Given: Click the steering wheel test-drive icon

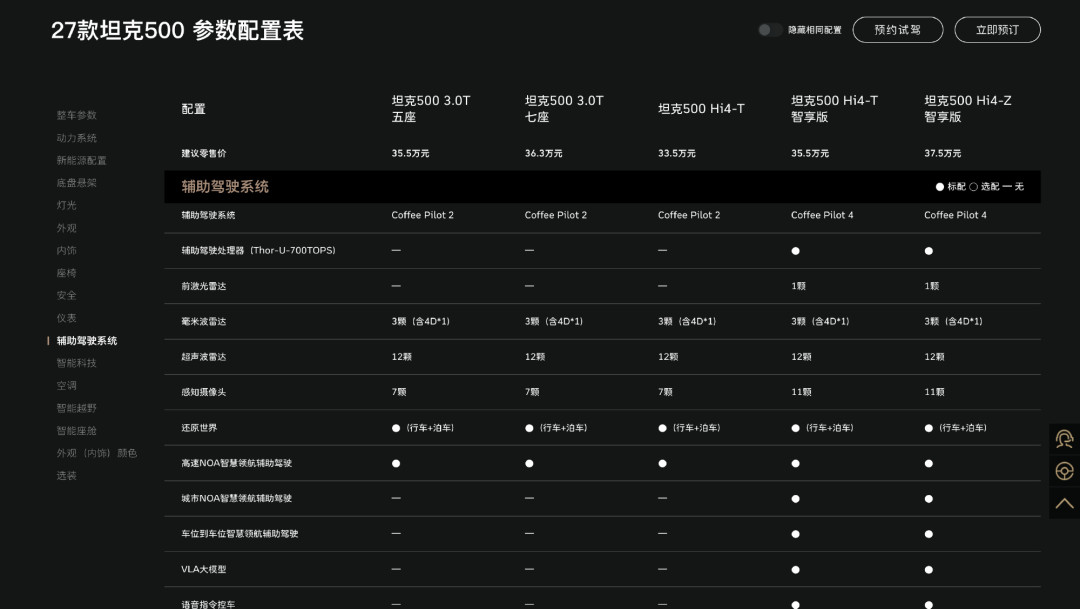Looking at the screenshot, I should pos(1064,471).
